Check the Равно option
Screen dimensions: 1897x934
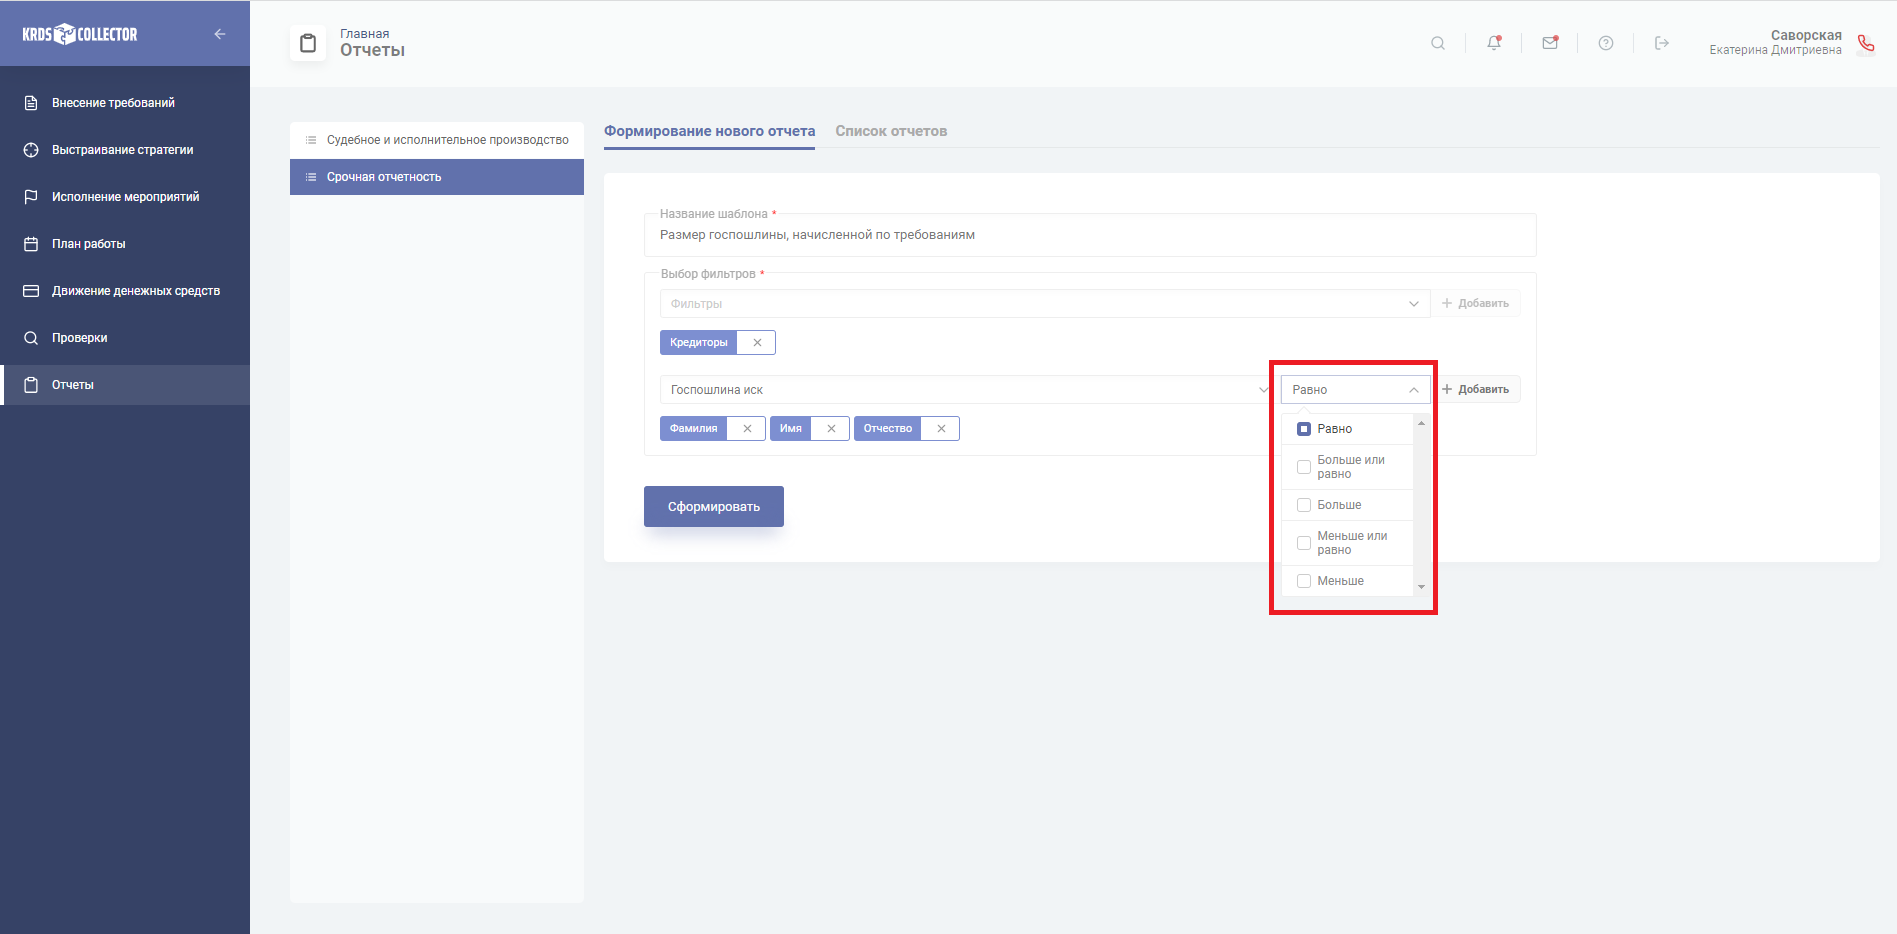click(x=1304, y=429)
